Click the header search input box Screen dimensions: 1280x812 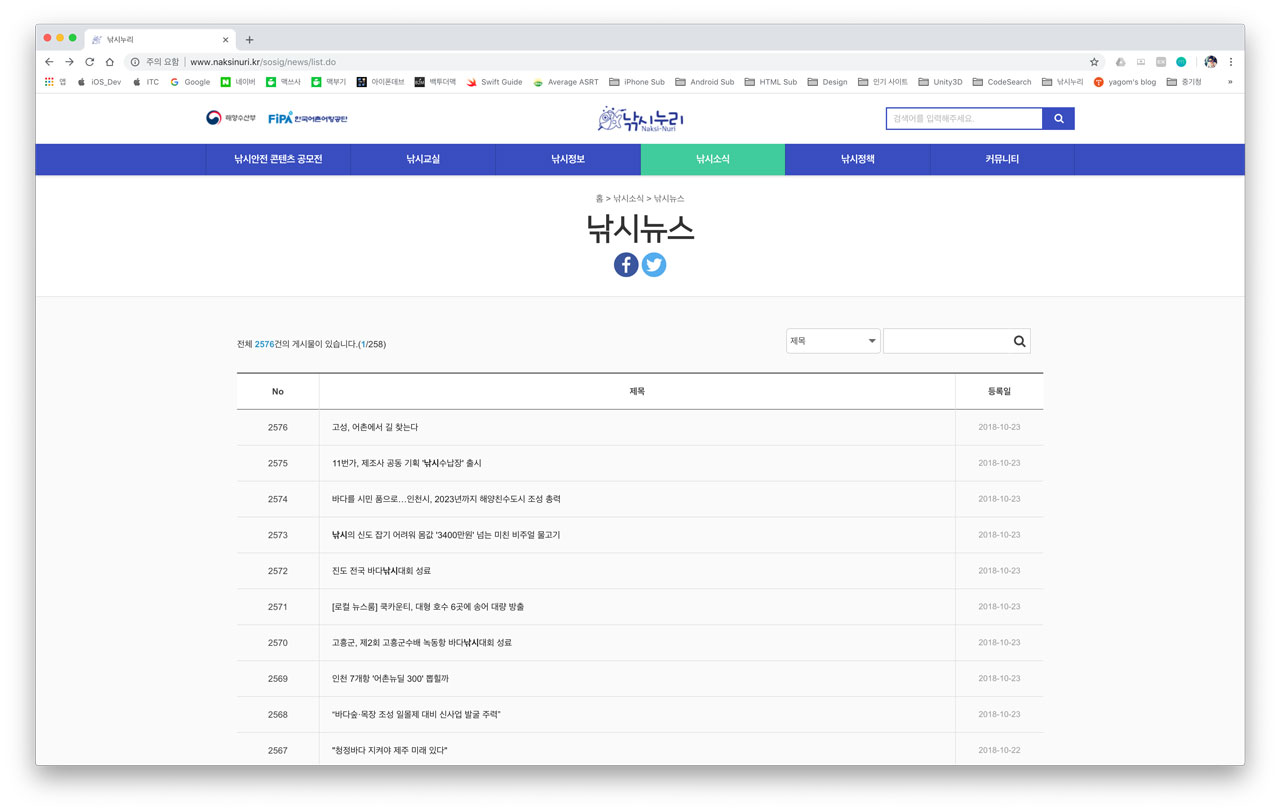pyautogui.click(x=964, y=119)
